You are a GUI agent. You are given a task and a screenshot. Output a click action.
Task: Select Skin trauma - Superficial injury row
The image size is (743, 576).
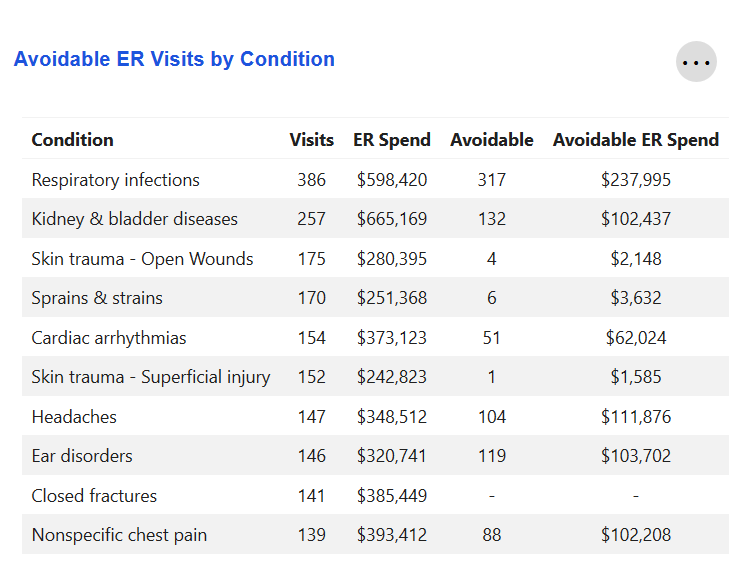pos(151,377)
